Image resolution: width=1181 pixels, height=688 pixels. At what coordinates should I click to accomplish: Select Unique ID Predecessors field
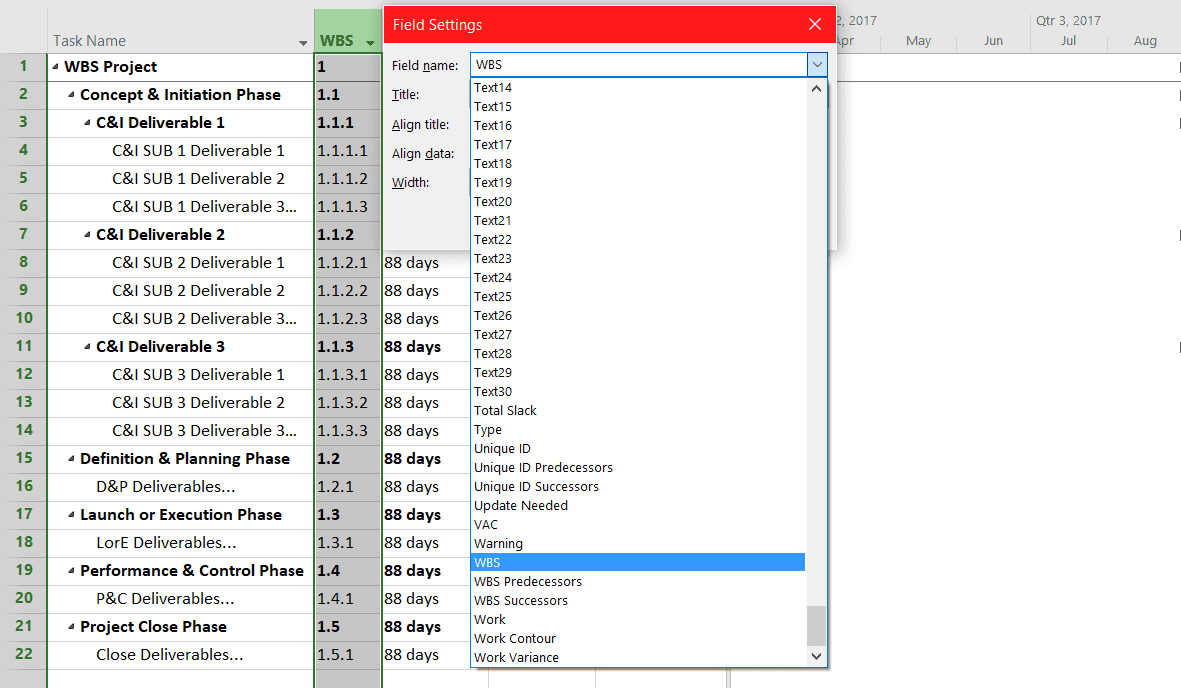tap(639, 467)
